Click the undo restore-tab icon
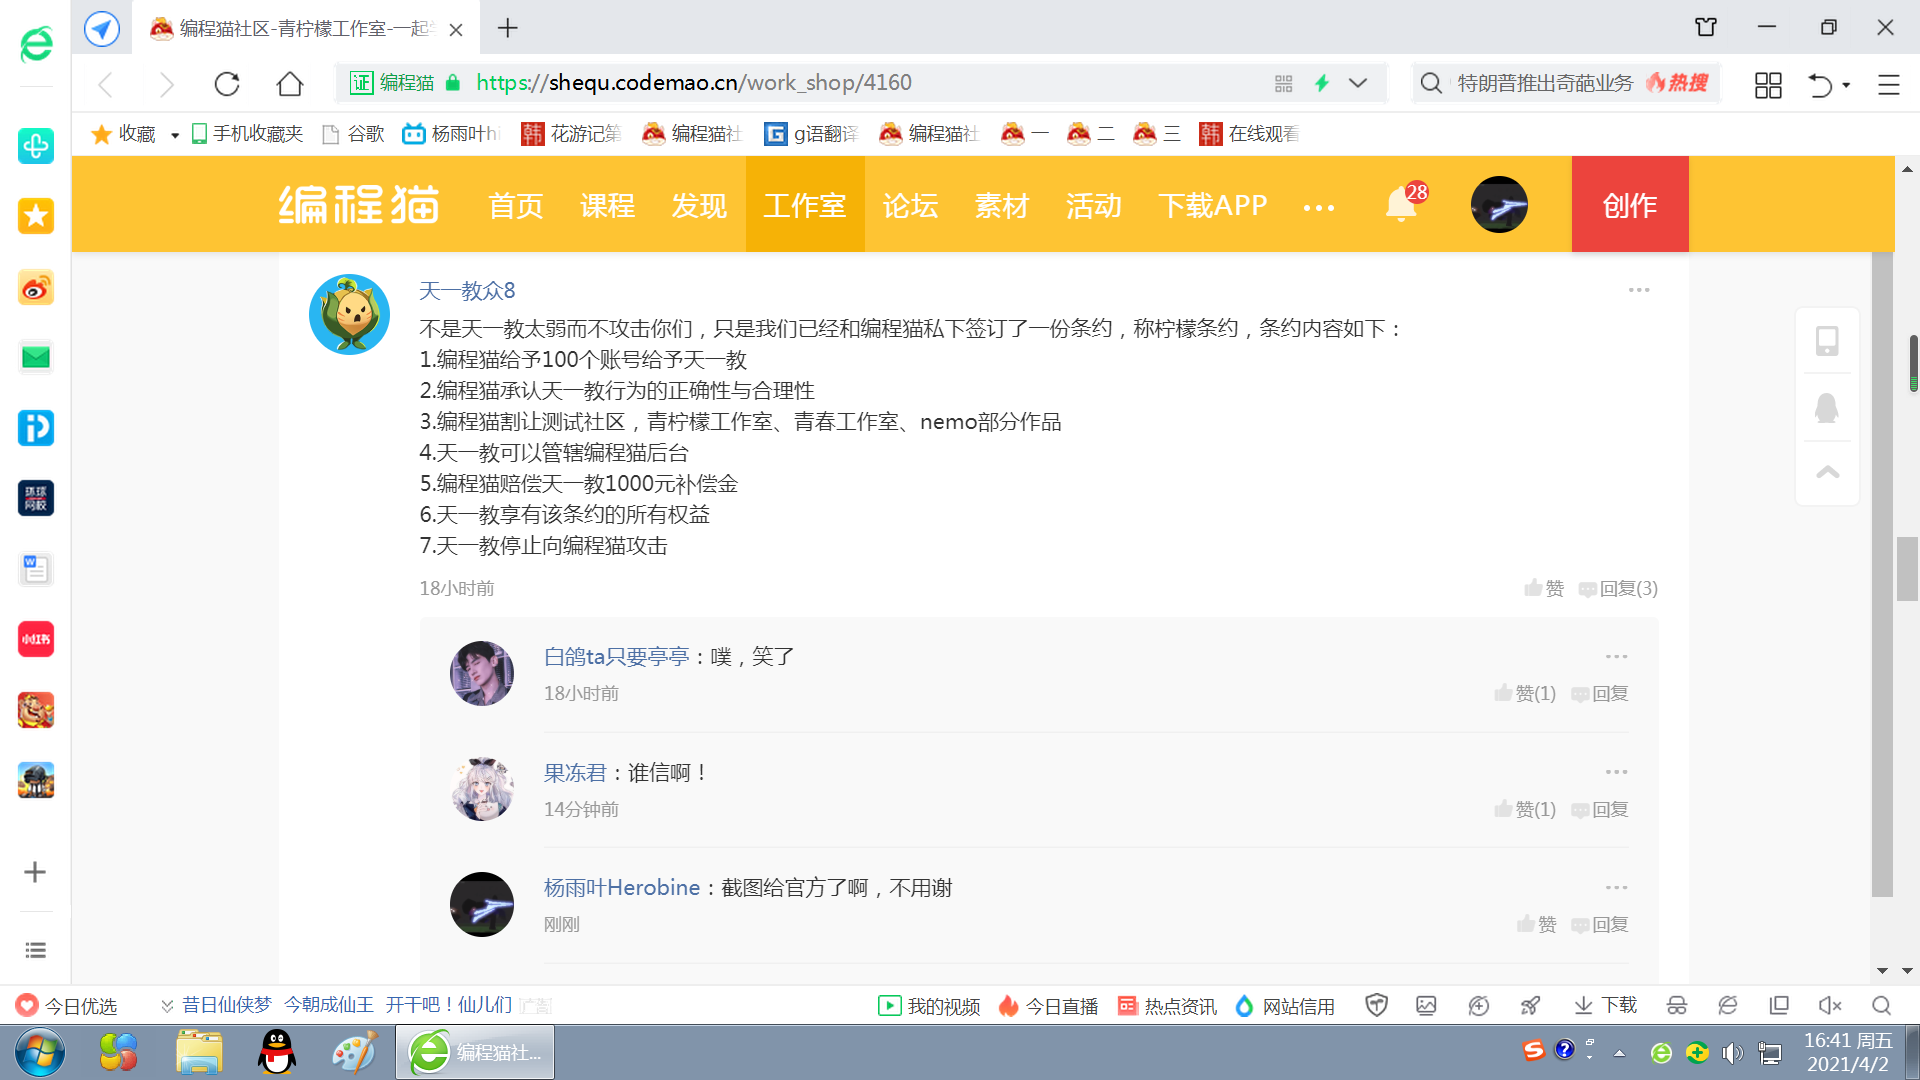Viewport: 1920px width, 1080px height. point(1820,84)
